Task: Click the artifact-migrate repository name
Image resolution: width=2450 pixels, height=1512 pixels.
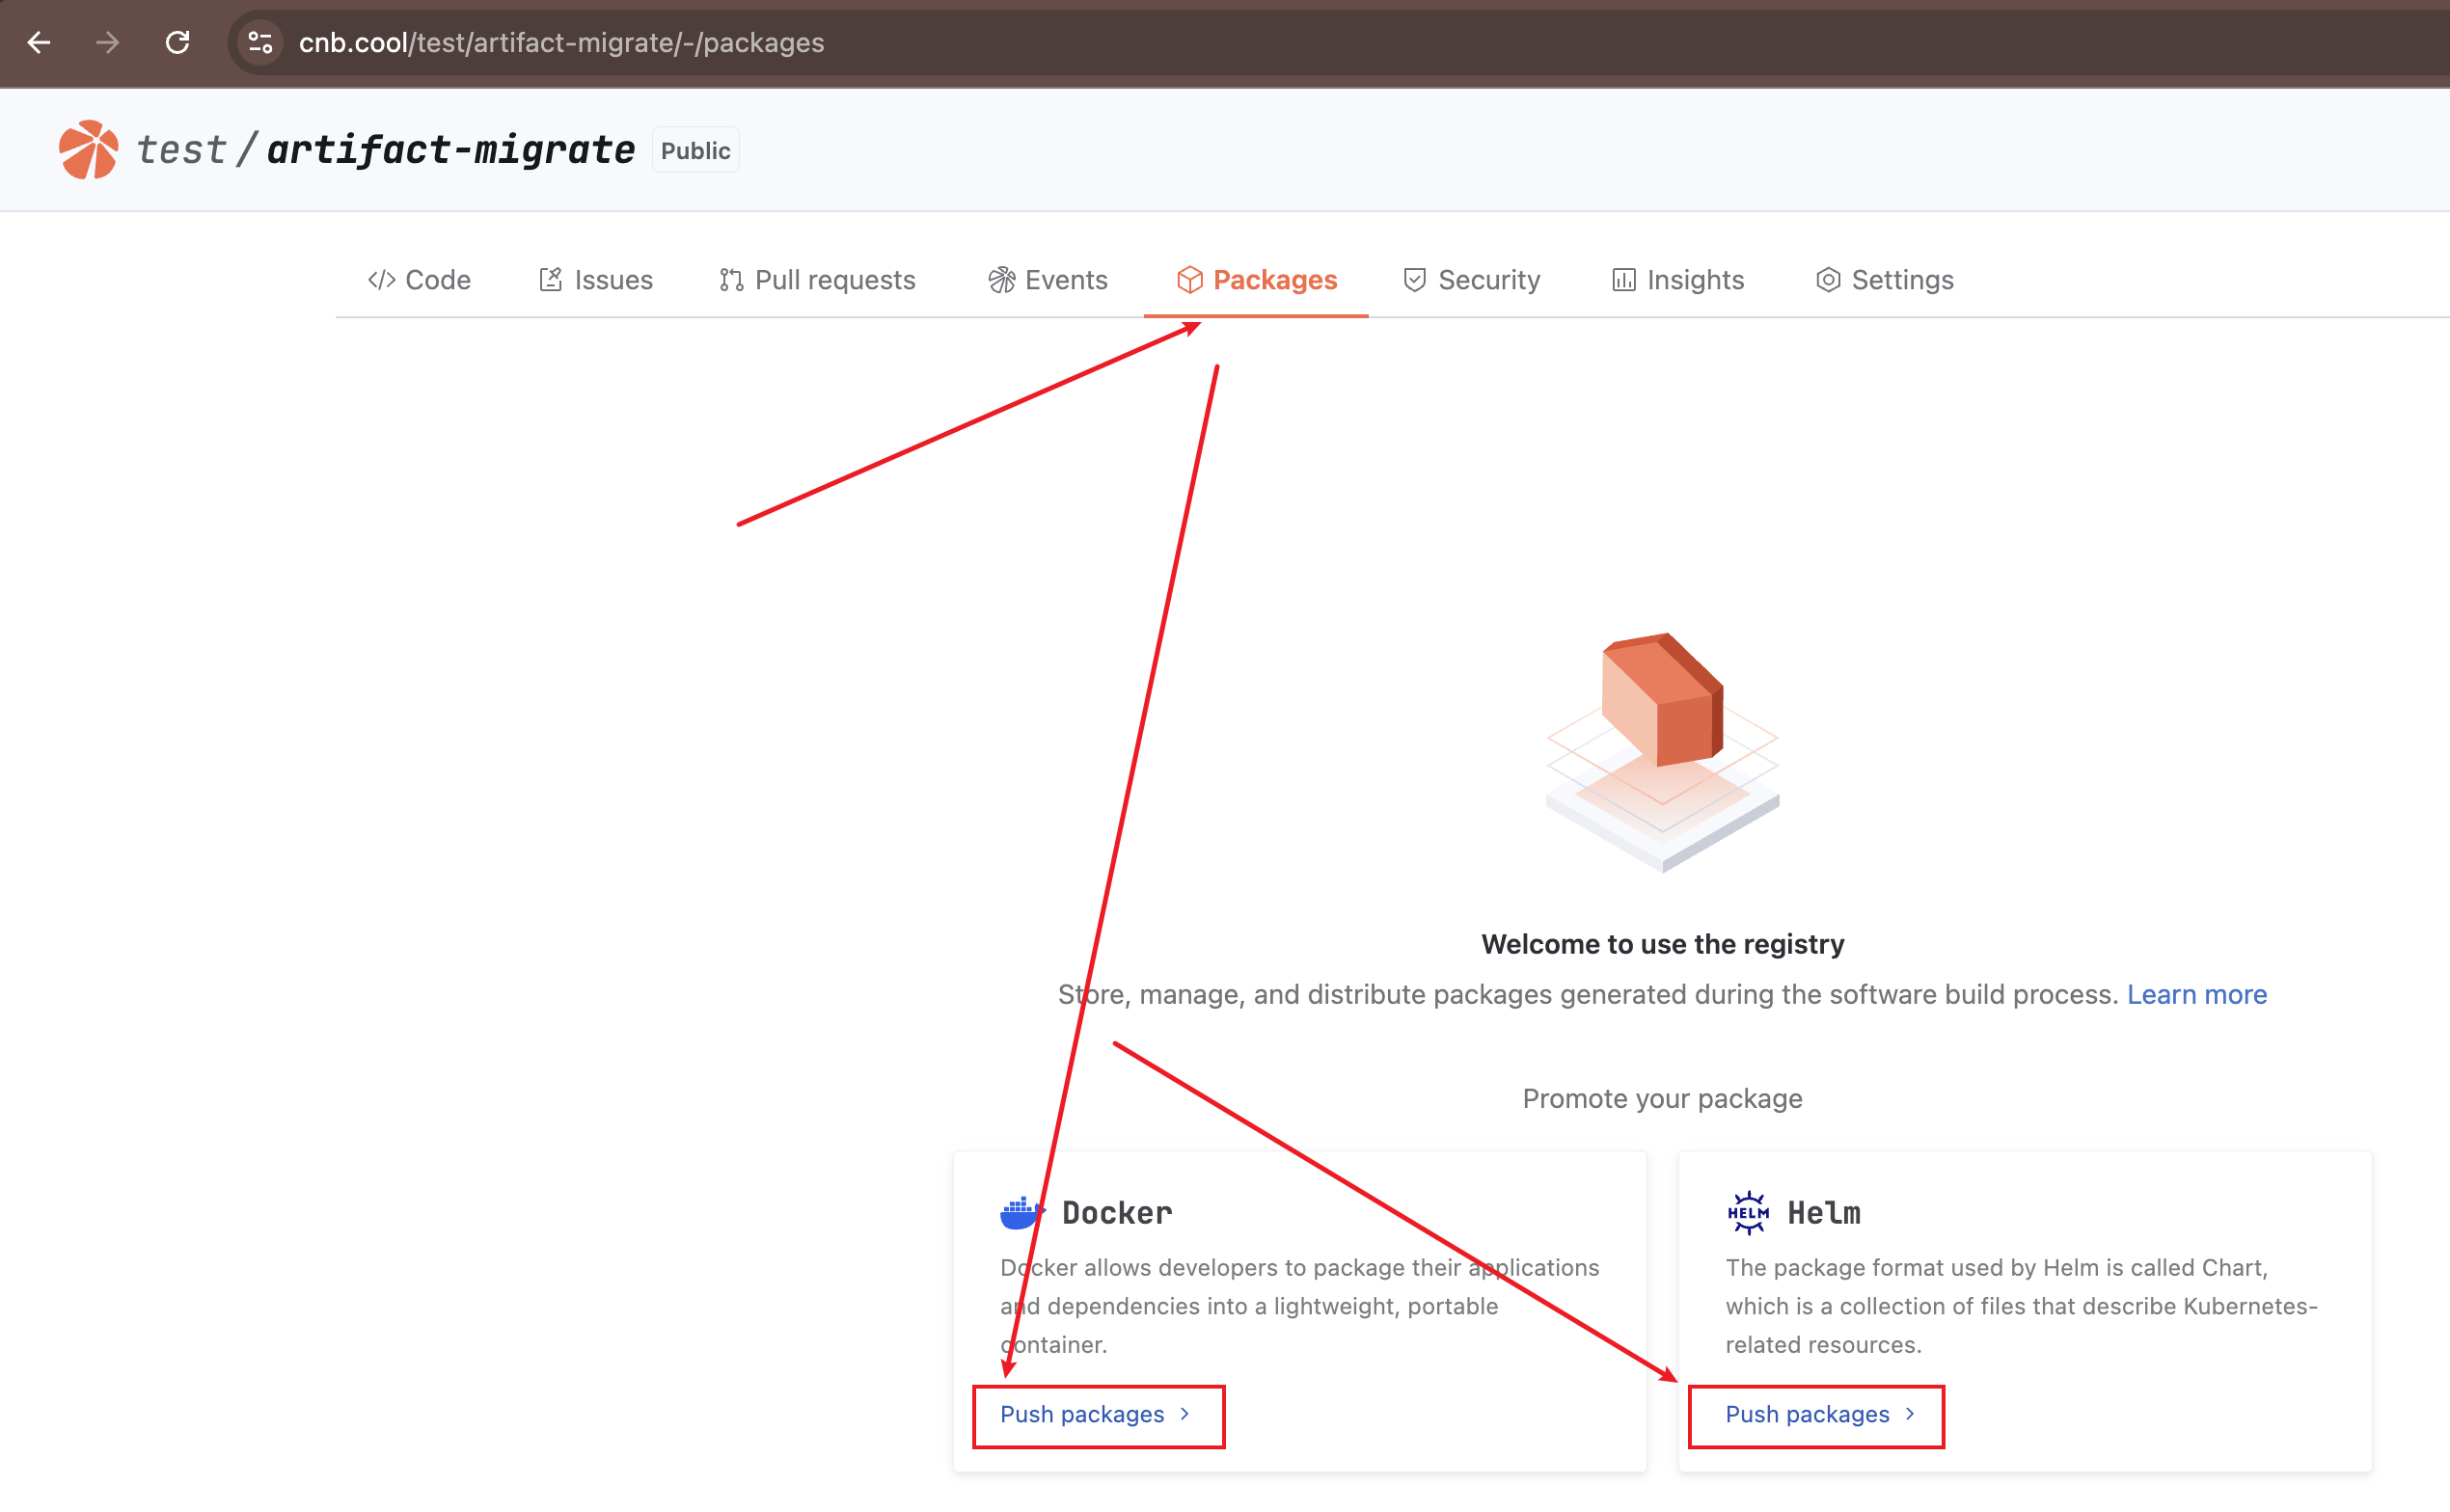Action: (x=450, y=150)
